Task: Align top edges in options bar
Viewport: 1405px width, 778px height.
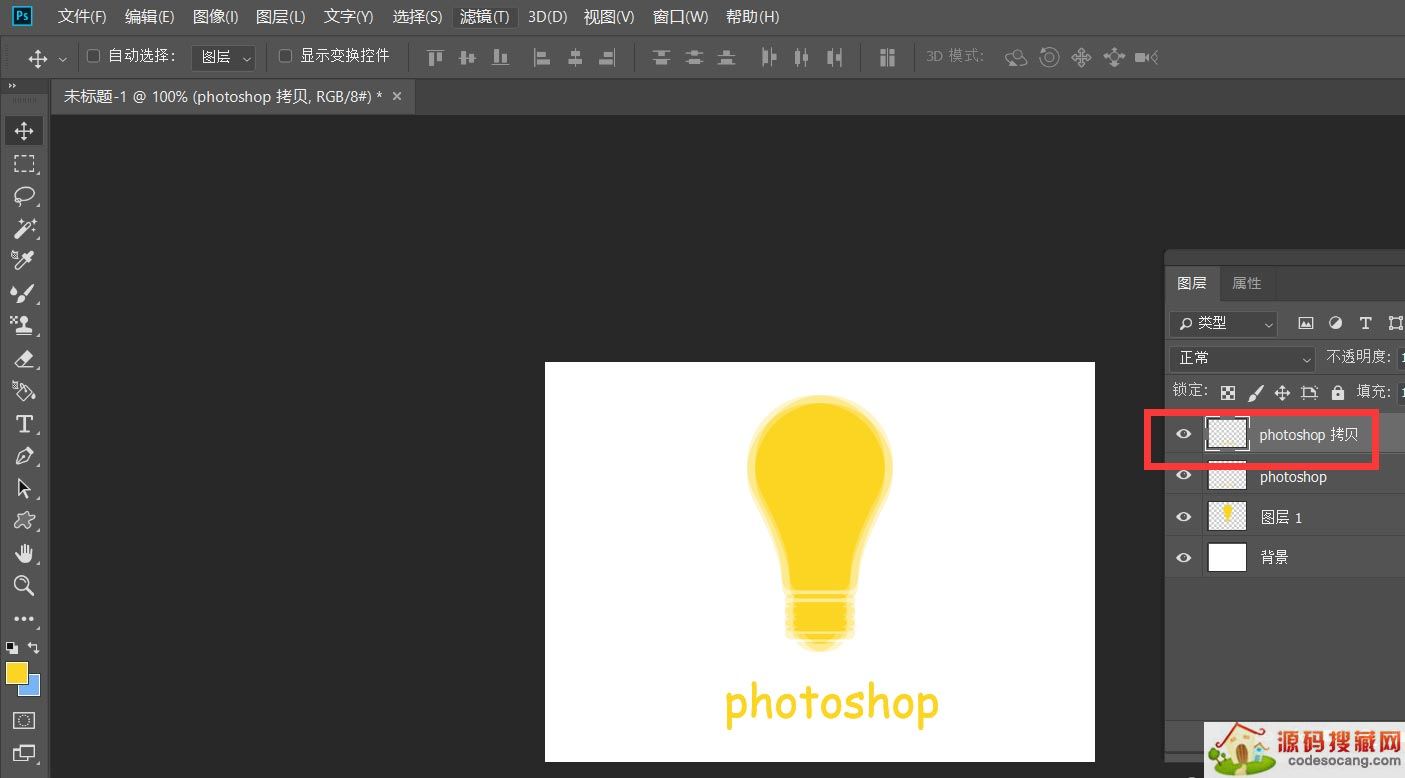Action: tap(435, 57)
